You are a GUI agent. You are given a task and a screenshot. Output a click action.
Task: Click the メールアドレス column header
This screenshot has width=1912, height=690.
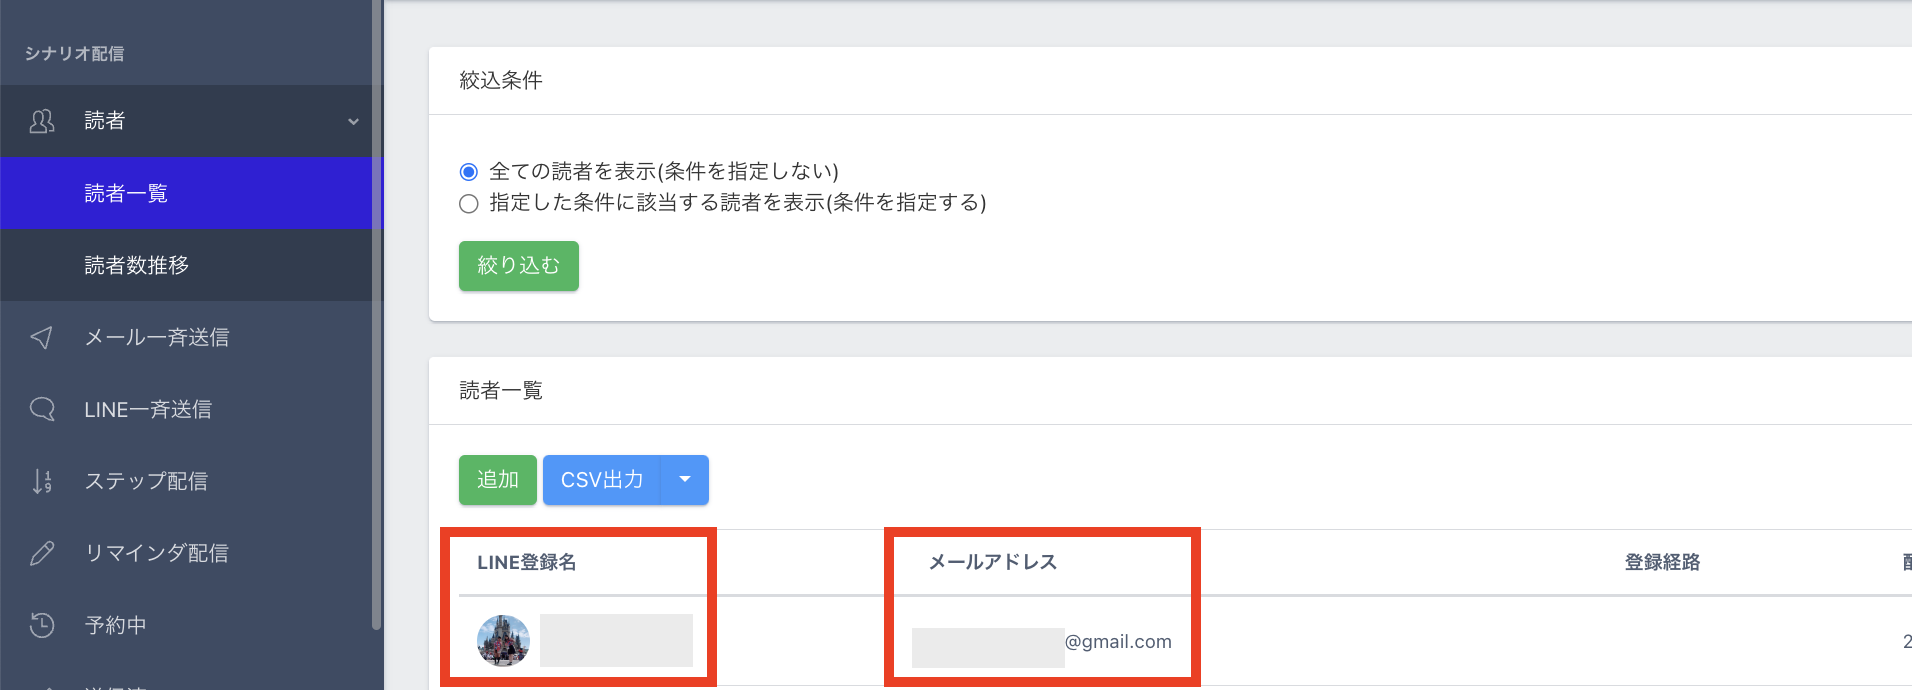(992, 562)
